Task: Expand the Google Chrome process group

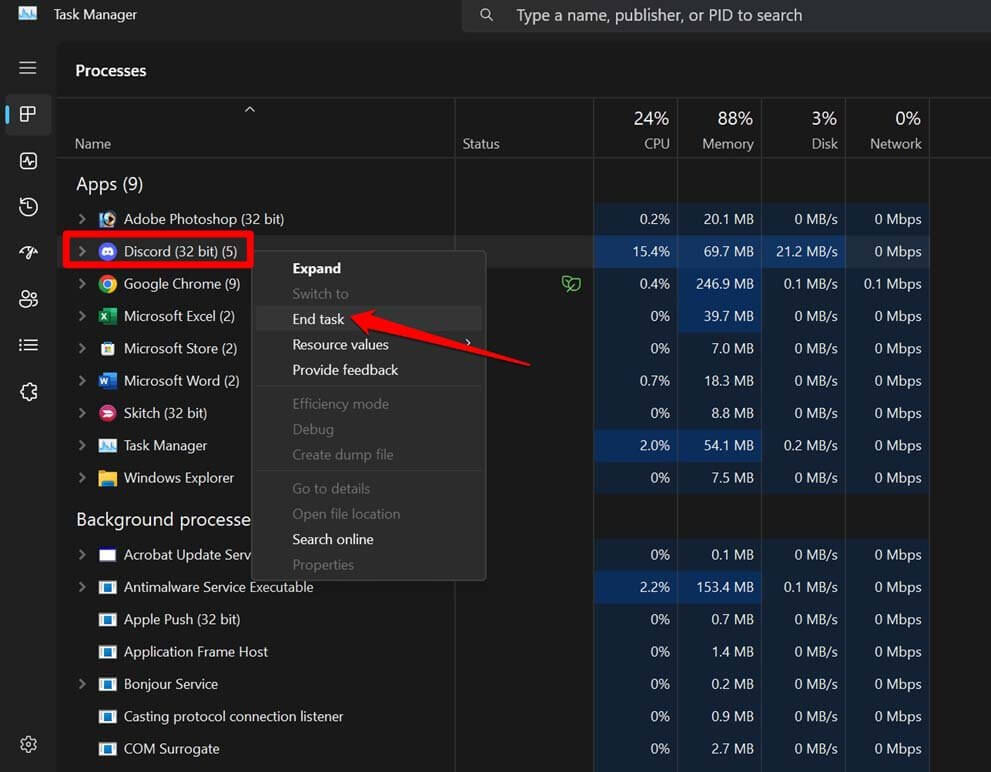Action: [82, 284]
